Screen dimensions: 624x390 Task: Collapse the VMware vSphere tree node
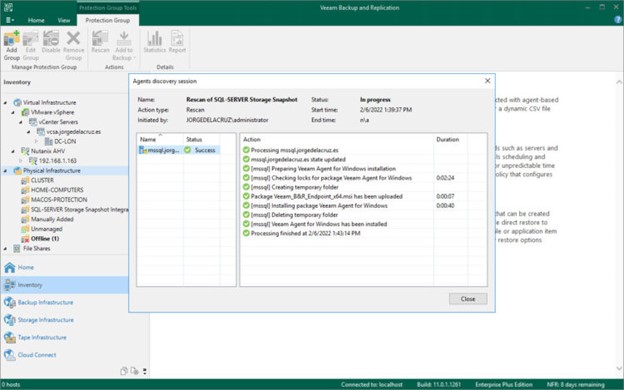[x=13, y=113]
